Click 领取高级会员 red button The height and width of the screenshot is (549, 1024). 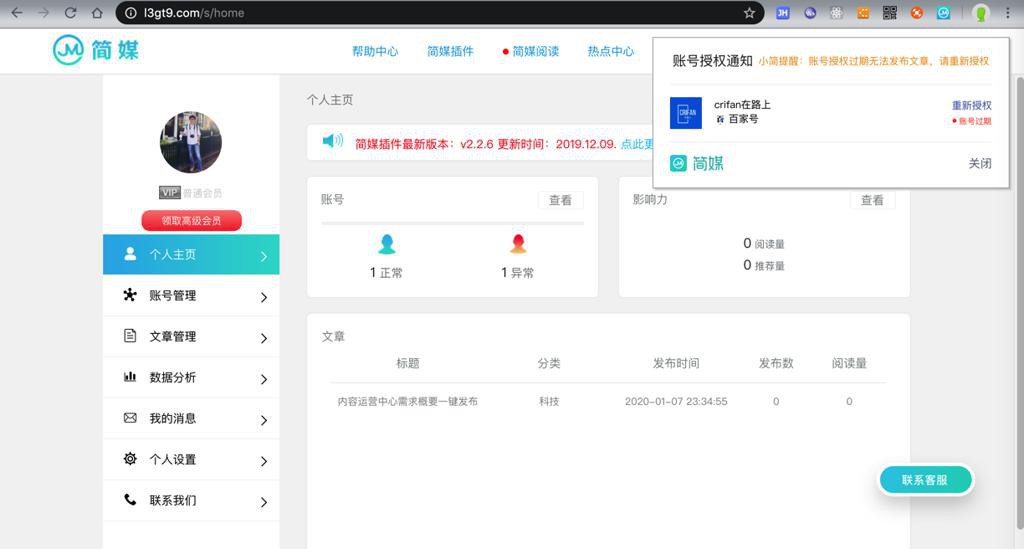pos(191,221)
